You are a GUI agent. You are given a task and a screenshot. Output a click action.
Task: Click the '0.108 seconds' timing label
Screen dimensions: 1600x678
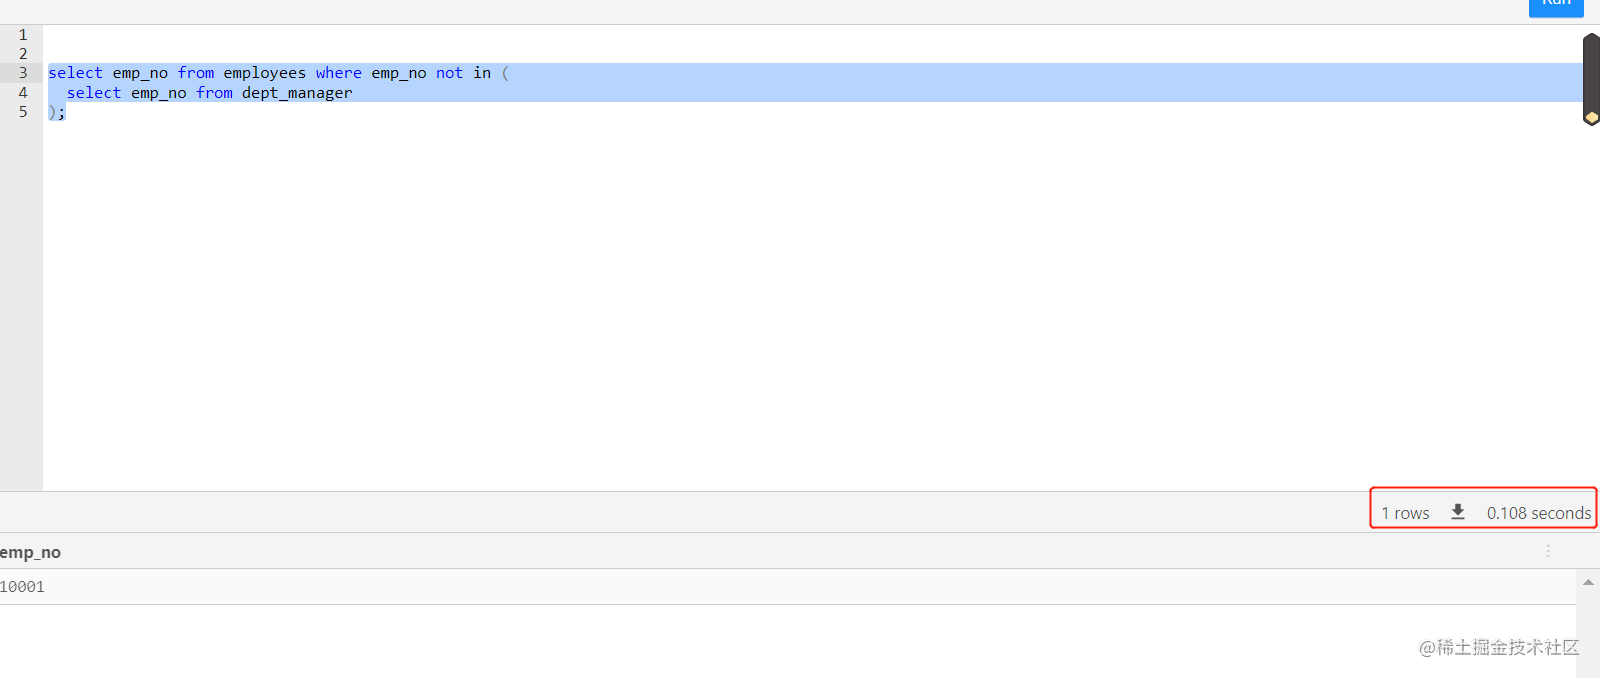click(1538, 513)
